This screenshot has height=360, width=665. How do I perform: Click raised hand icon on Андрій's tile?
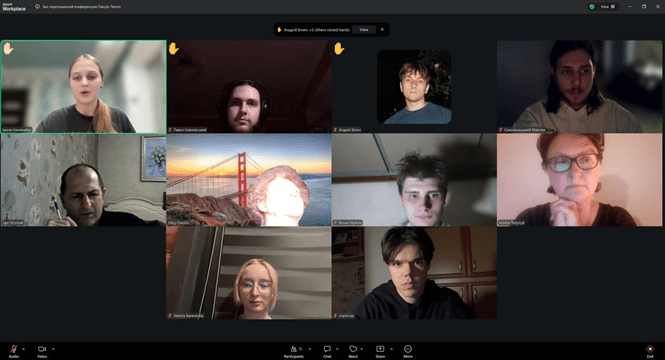point(339,49)
